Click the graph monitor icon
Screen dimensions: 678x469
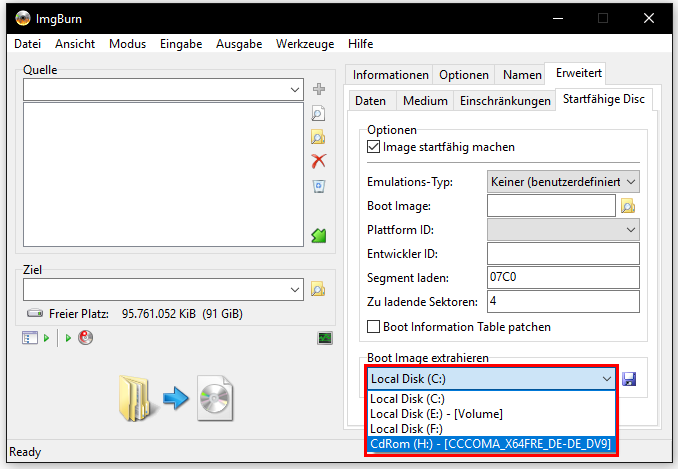pyautogui.click(x=325, y=338)
